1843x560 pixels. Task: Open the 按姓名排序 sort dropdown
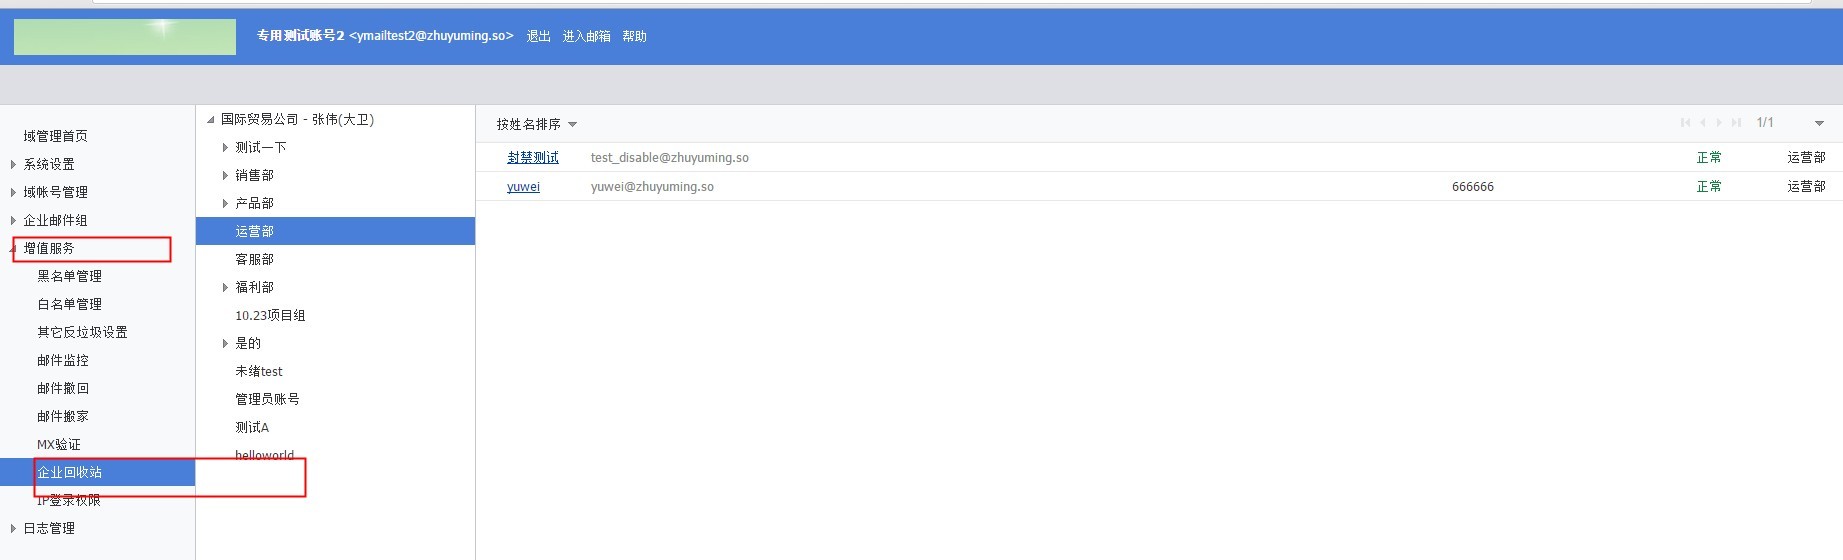[x=537, y=124]
